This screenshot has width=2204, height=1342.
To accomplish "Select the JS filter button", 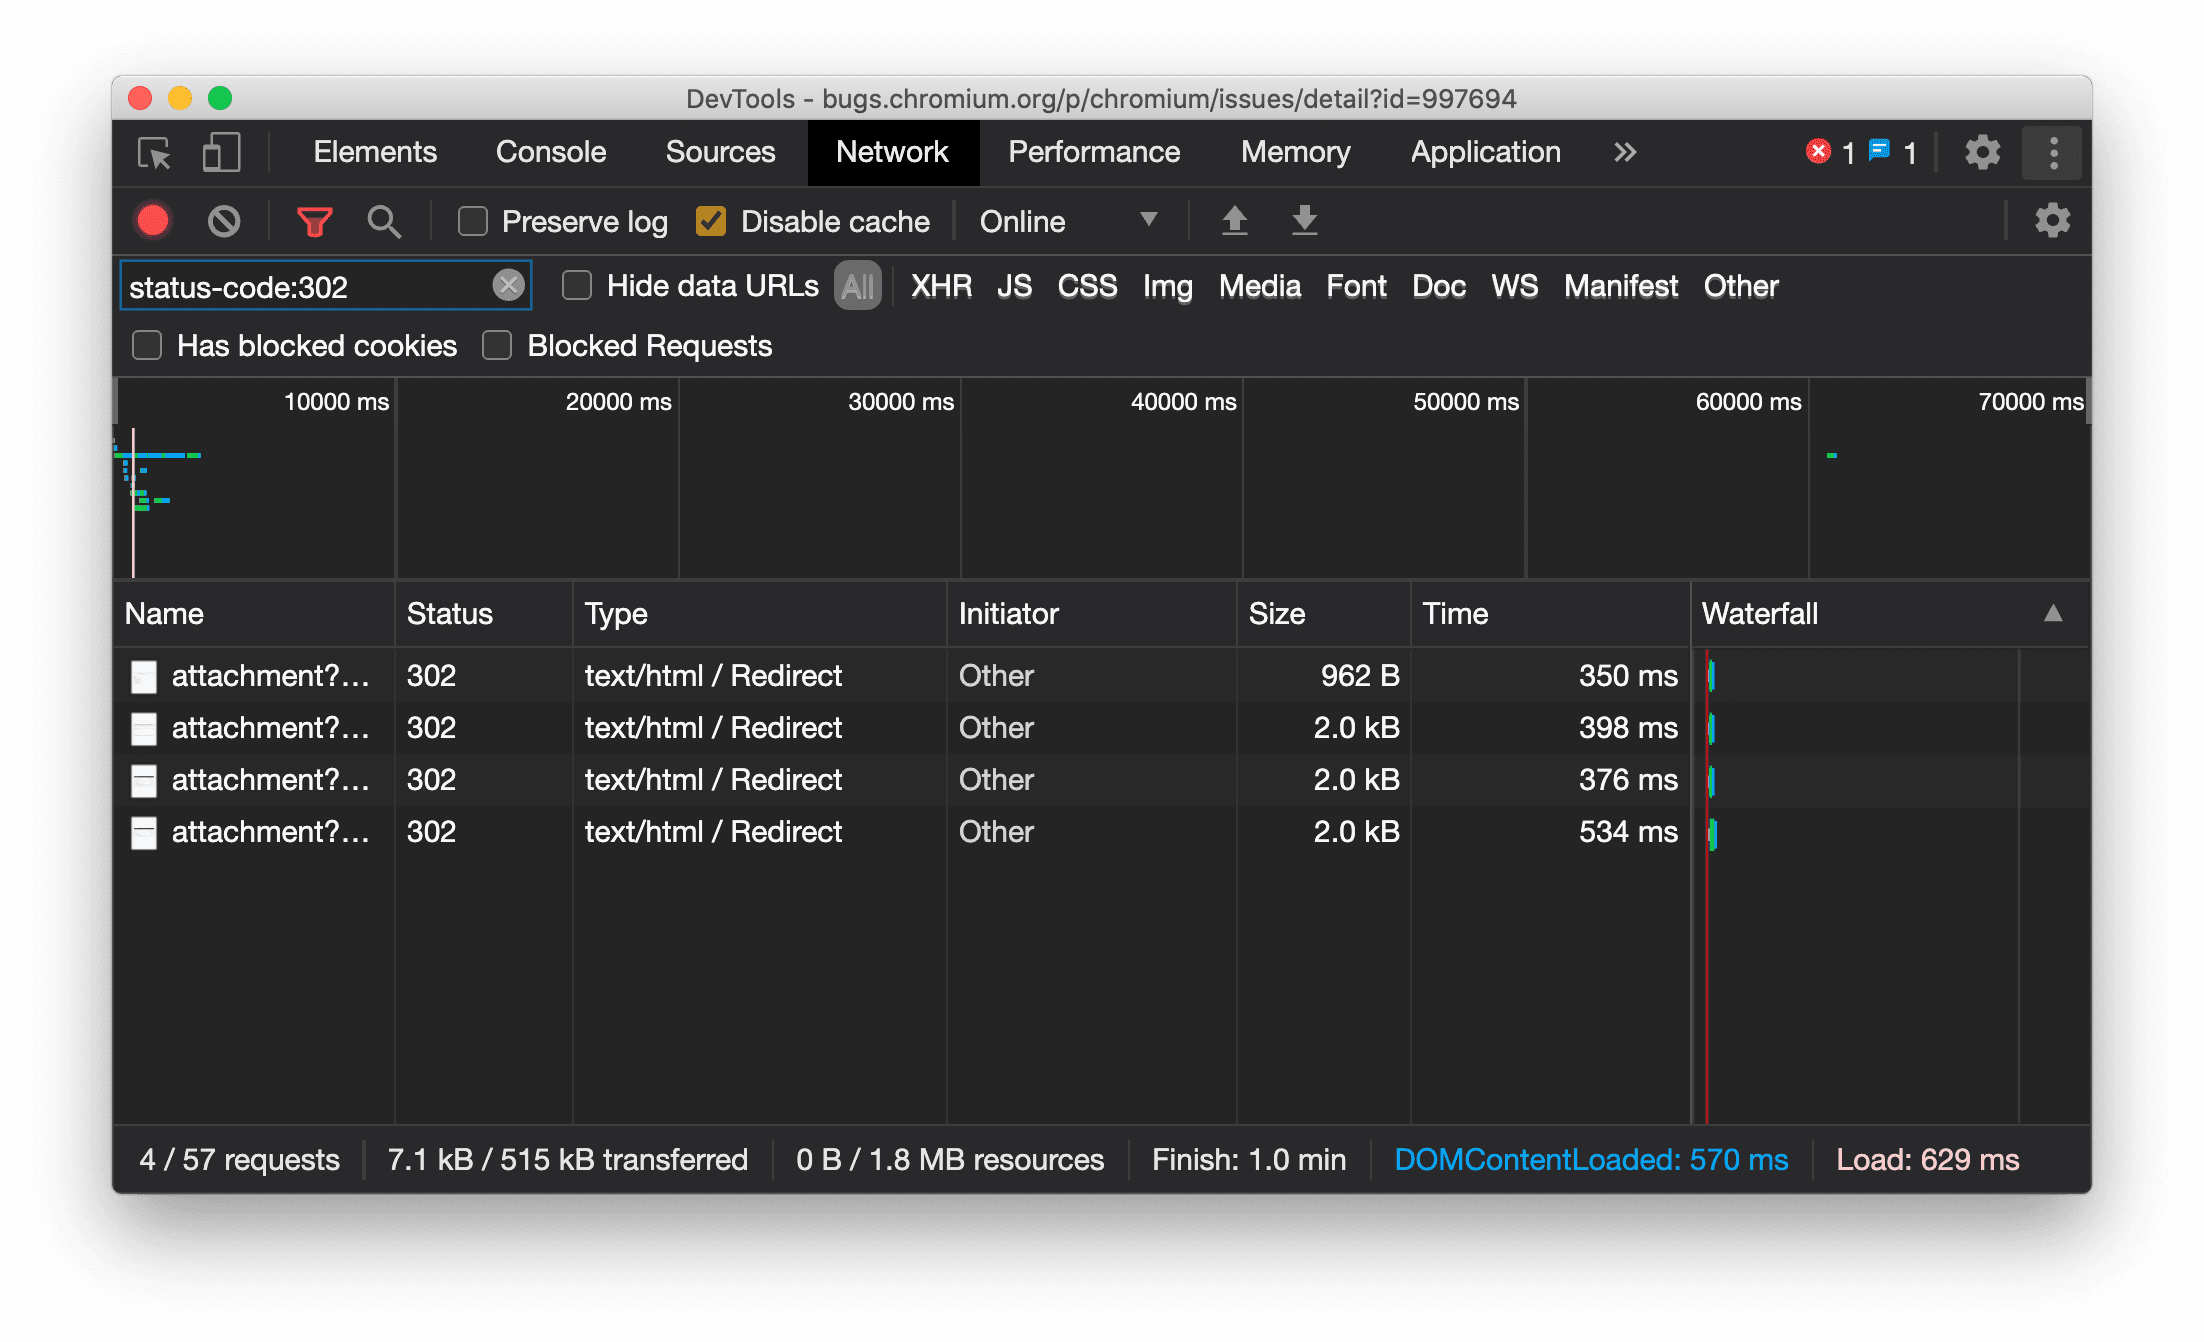I will 1015,287.
